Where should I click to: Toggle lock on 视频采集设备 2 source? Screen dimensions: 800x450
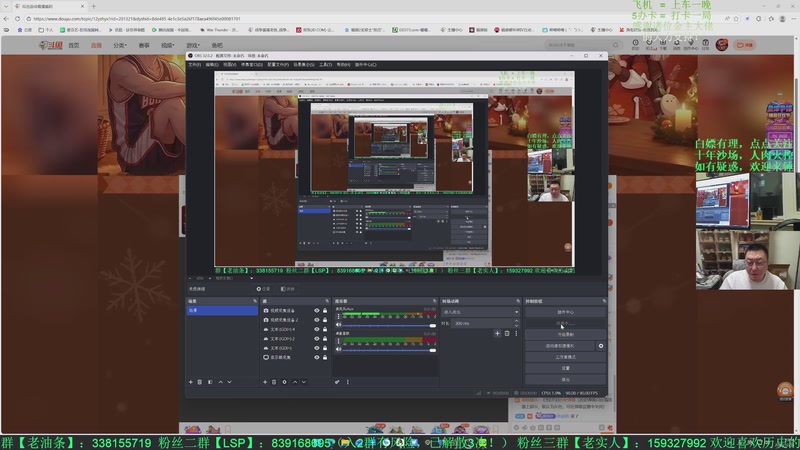pos(325,320)
